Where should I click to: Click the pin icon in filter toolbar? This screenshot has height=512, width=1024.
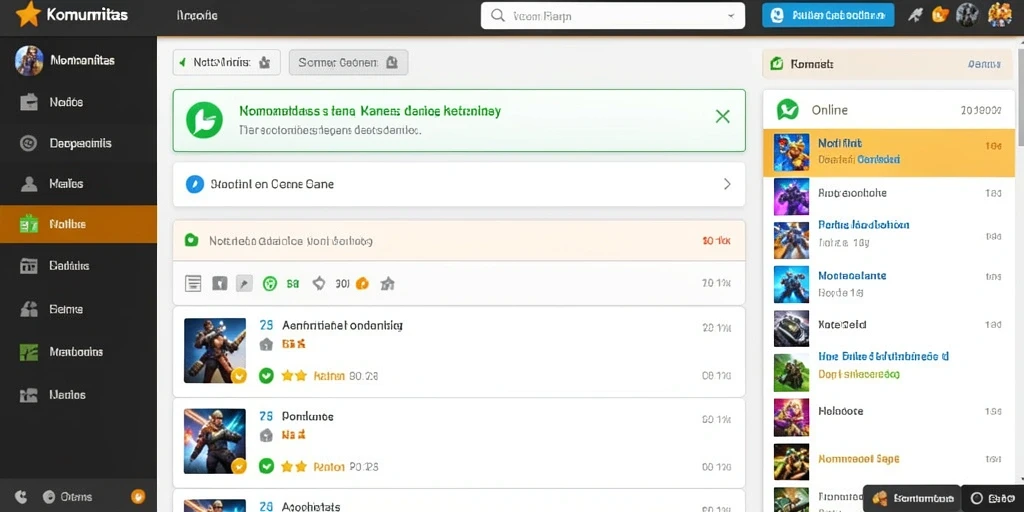(244, 283)
